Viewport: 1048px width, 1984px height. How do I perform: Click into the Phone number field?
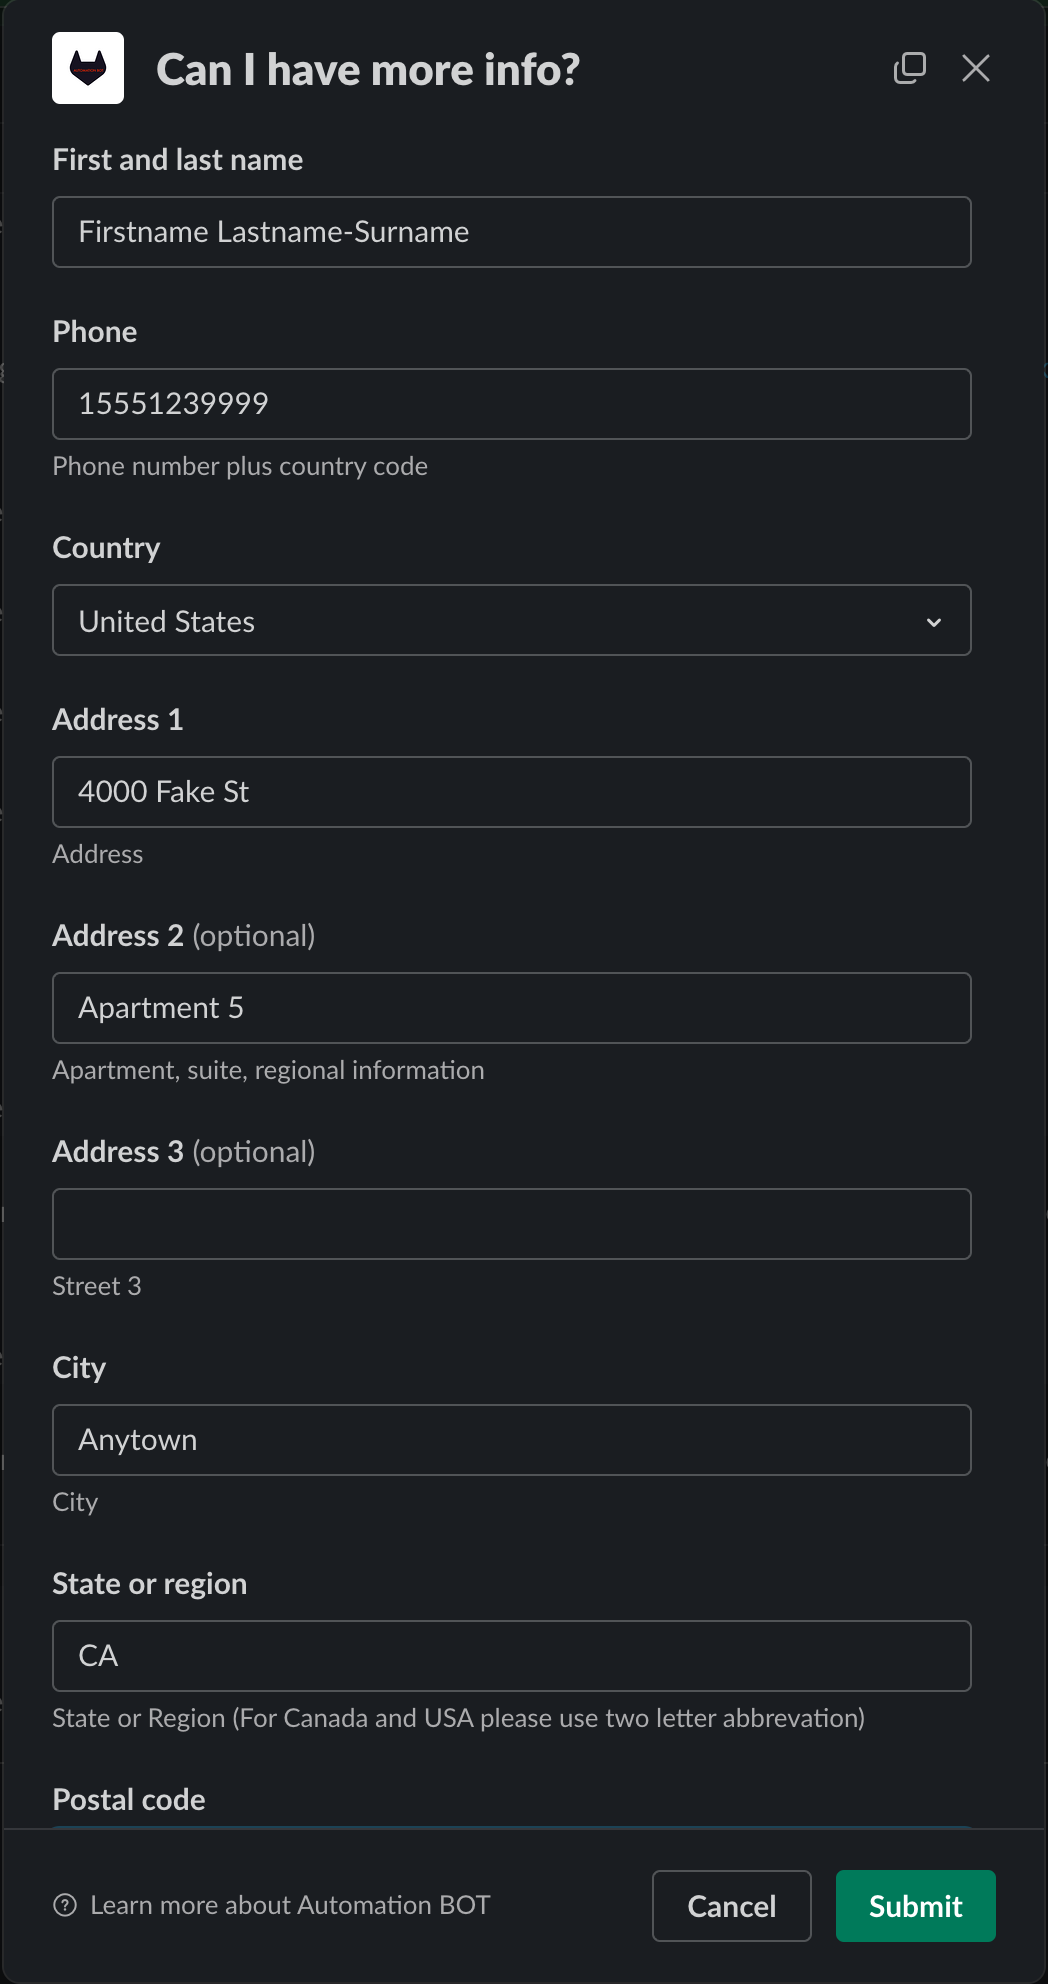511,404
